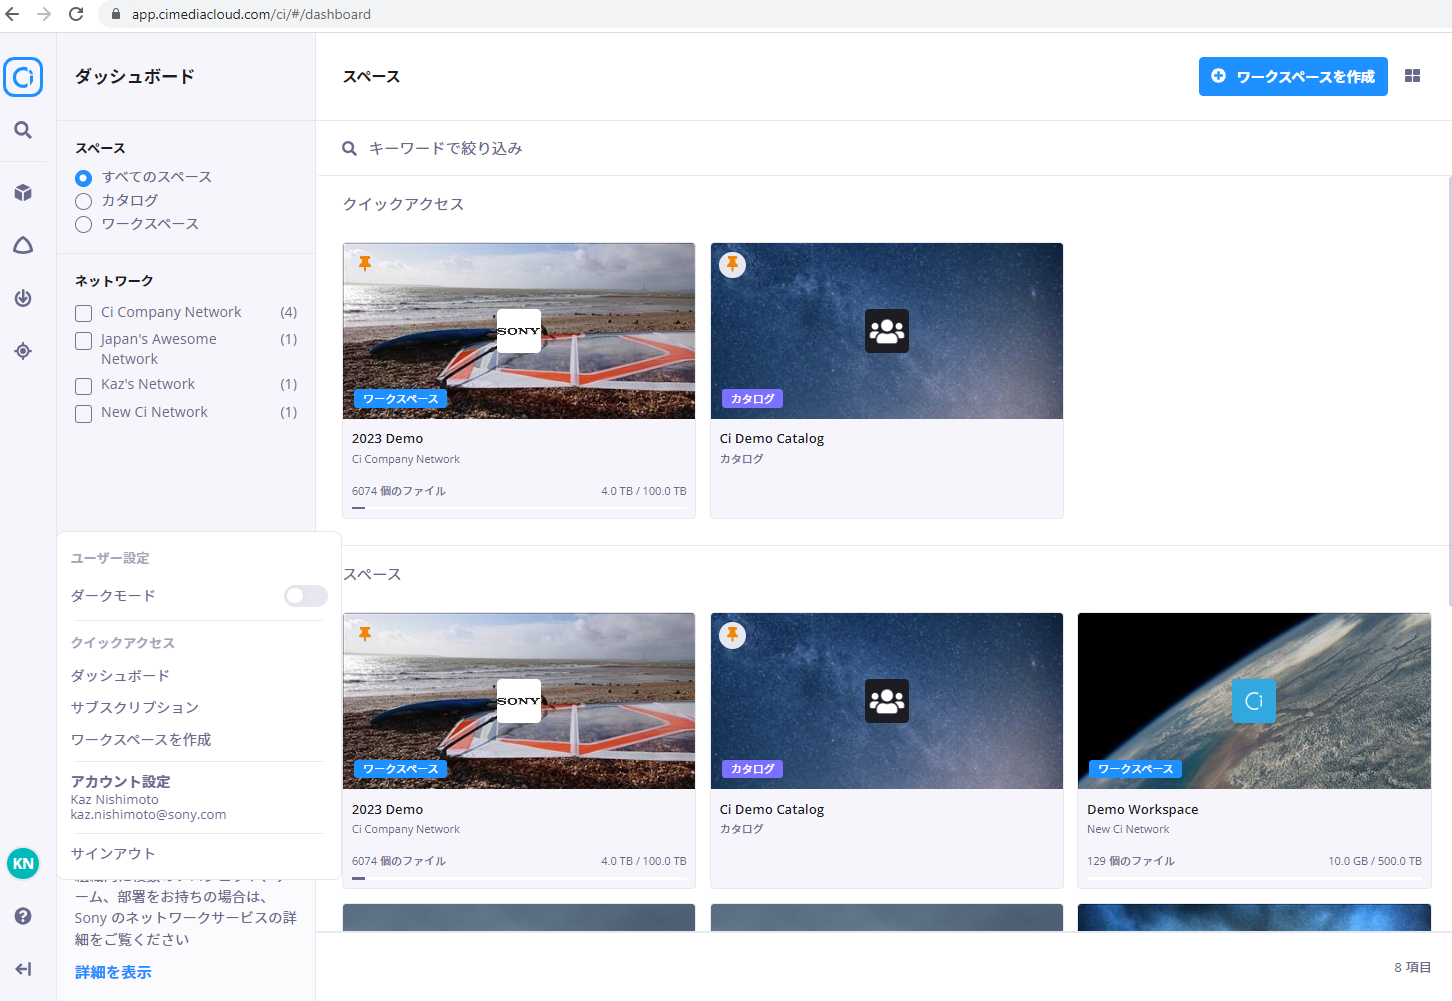Click the crosshair target sidebar icon
1452x1001 pixels.
pyautogui.click(x=23, y=351)
